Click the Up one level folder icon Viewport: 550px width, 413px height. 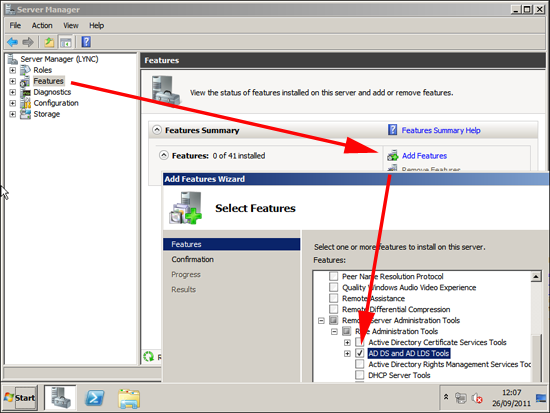[49, 42]
